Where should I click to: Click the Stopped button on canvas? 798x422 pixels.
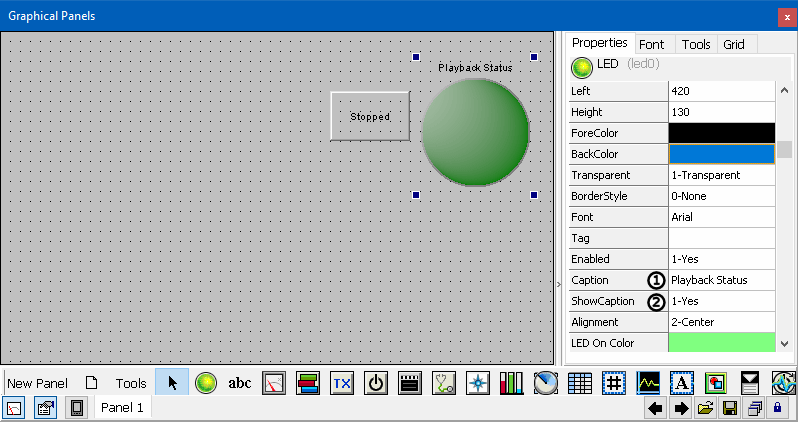[x=370, y=116]
